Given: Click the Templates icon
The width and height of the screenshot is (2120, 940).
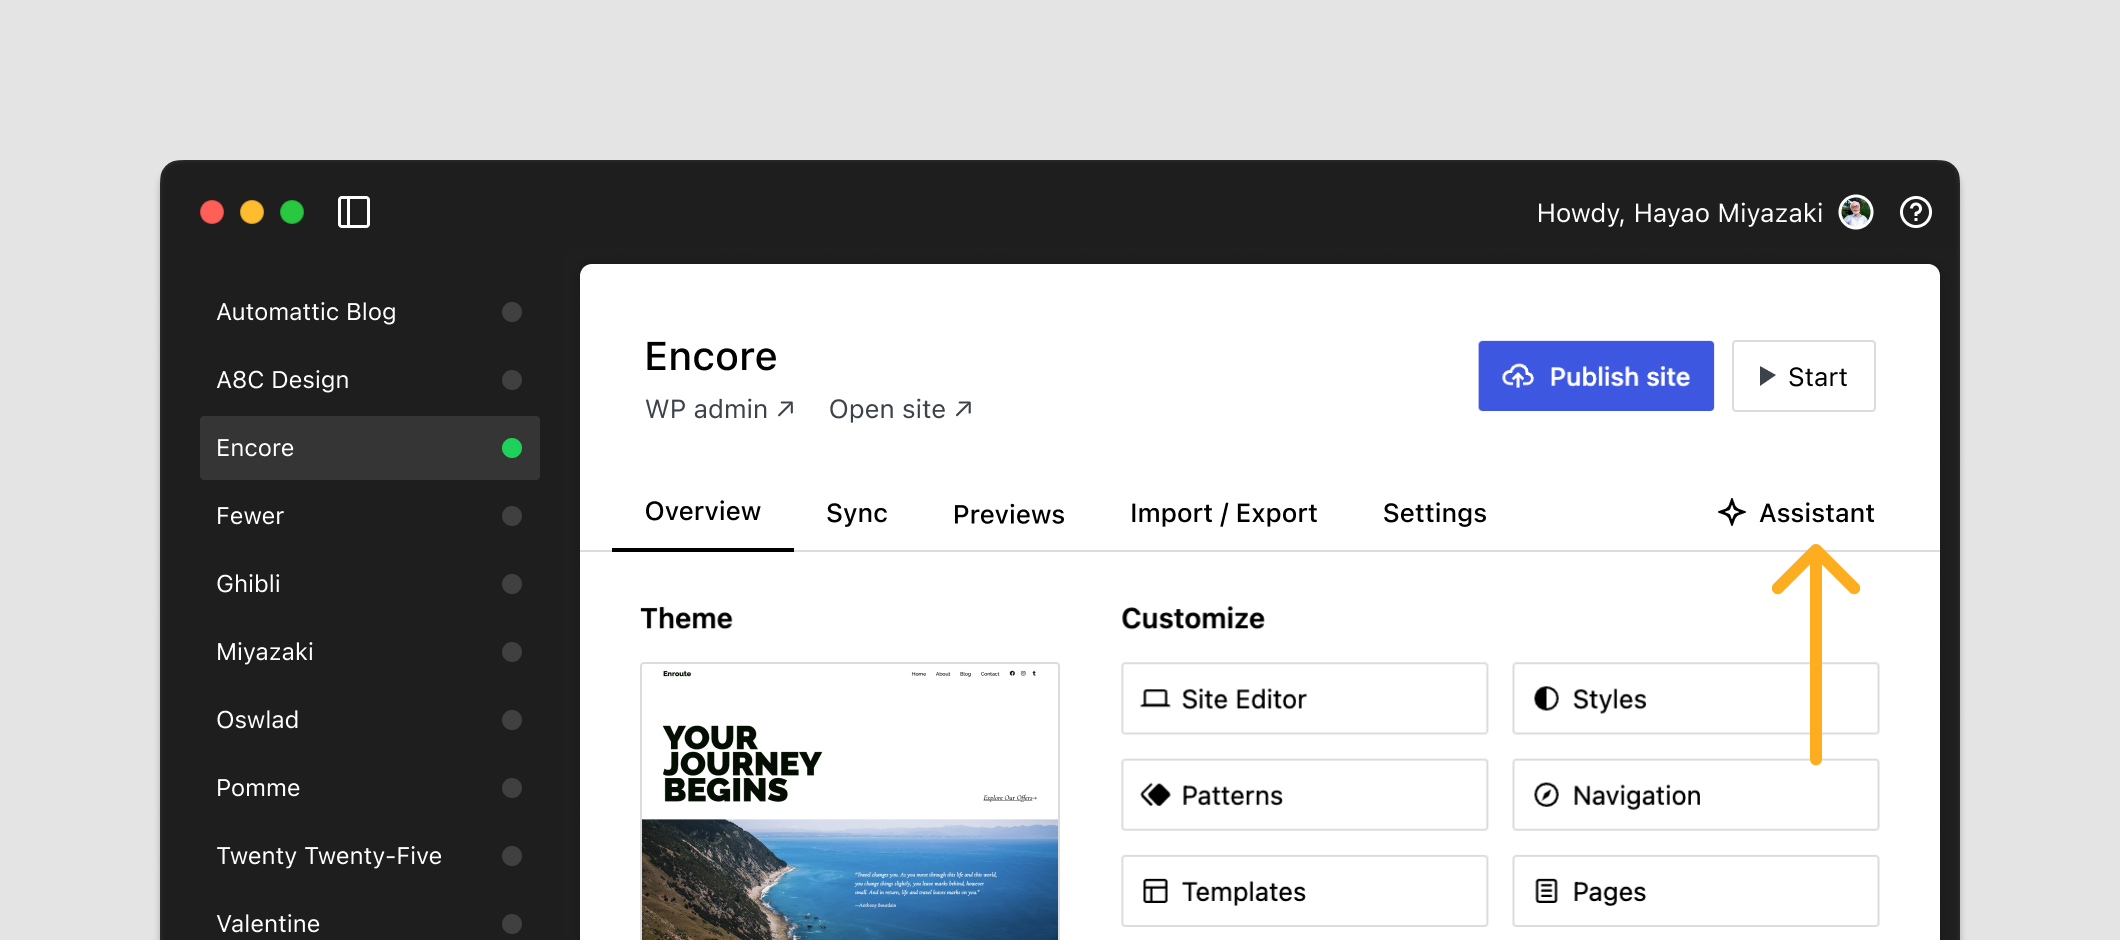Looking at the screenshot, I should (1157, 890).
